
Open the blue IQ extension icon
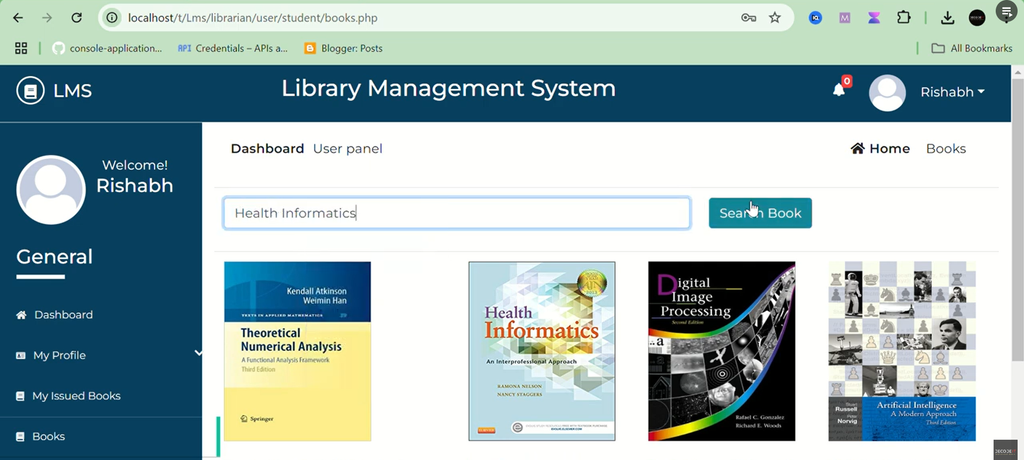[x=815, y=18]
